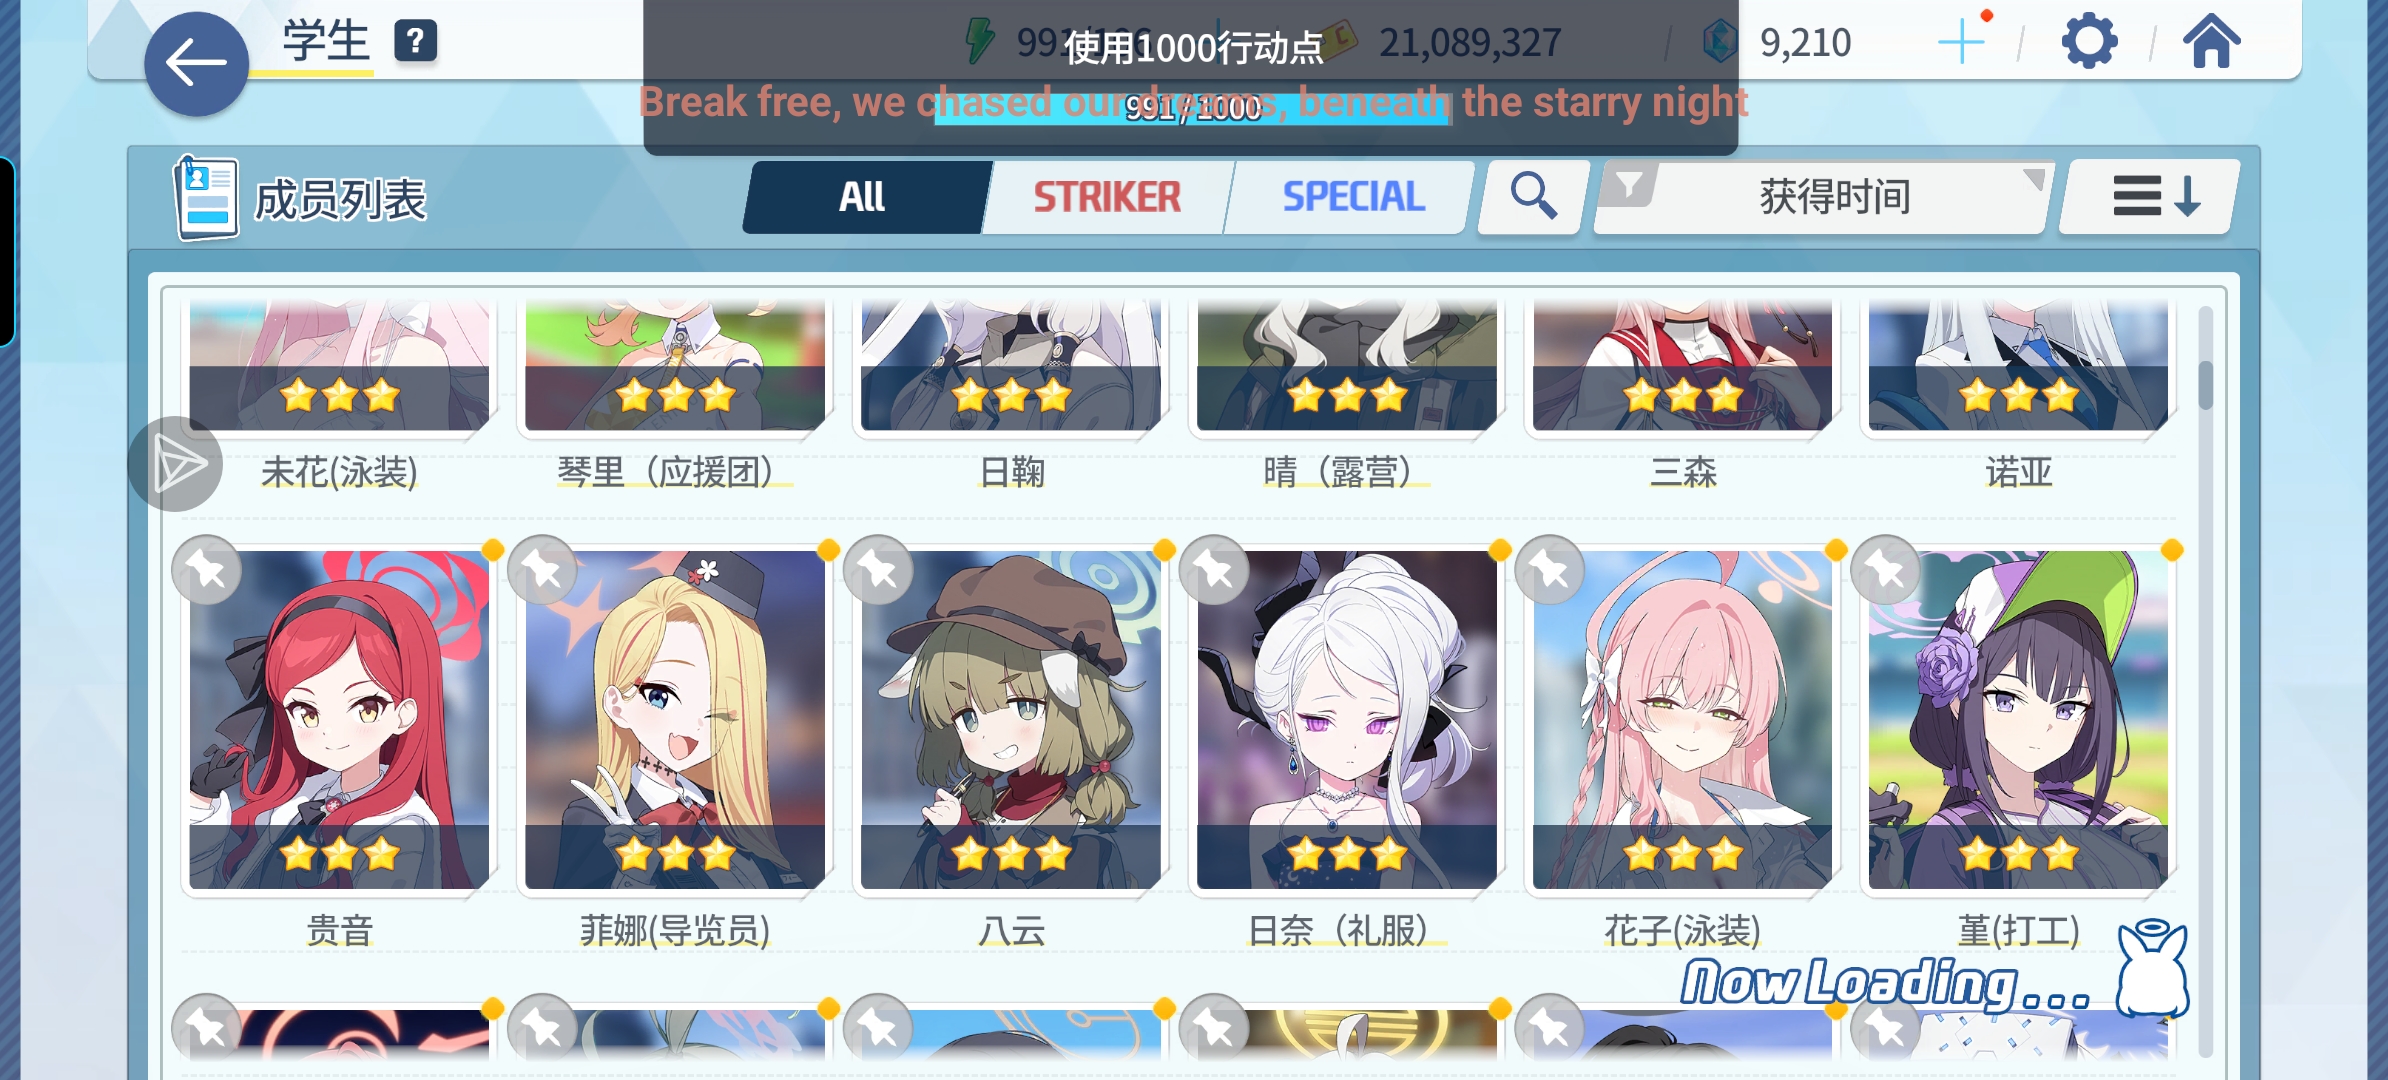Image resolution: width=2388 pixels, height=1080 pixels.
Task: Open the settings gear icon
Action: pos(2089,42)
